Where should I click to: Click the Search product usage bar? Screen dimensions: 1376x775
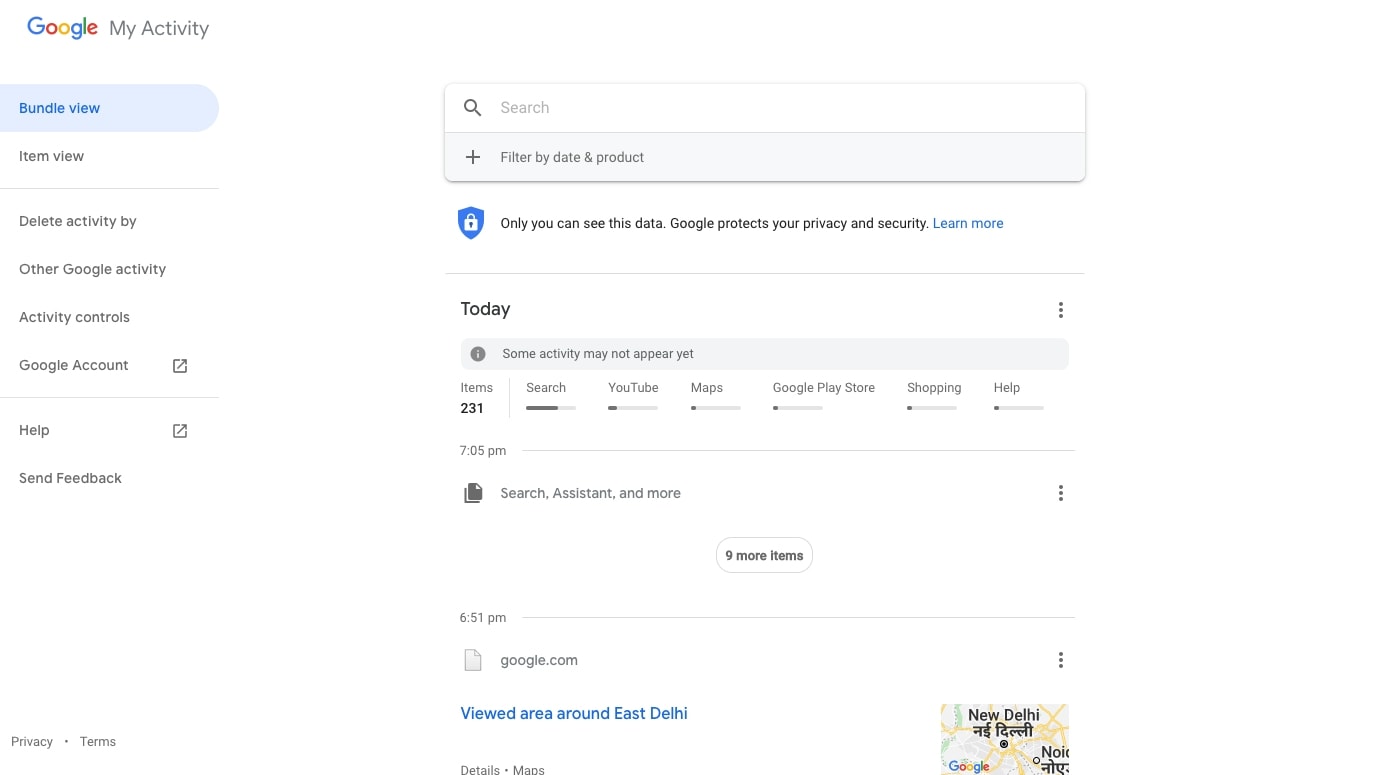pos(551,408)
